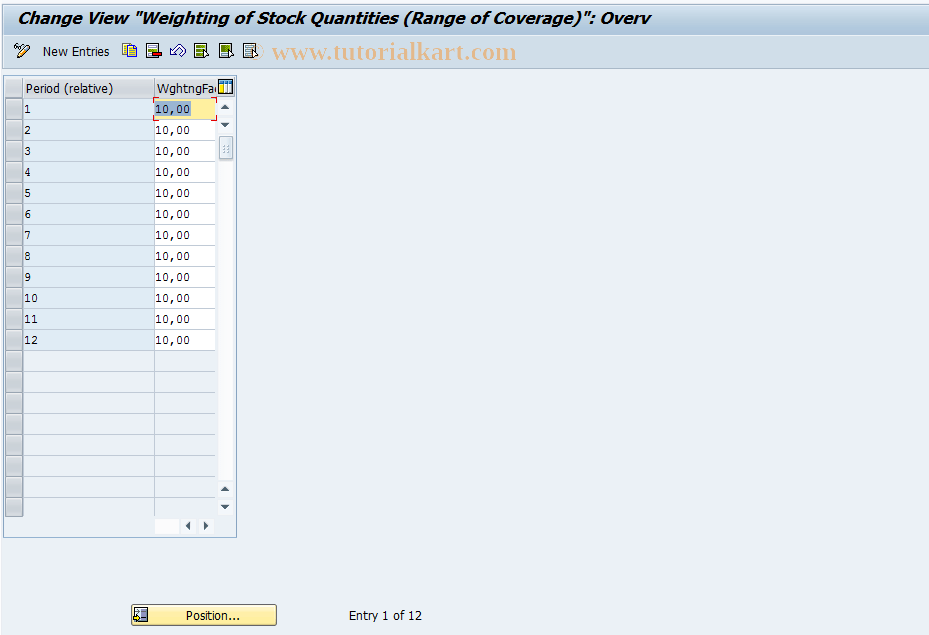This screenshot has width=929, height=635.
Task: Open the Position dialog
Action: click(x=203, y=615)
